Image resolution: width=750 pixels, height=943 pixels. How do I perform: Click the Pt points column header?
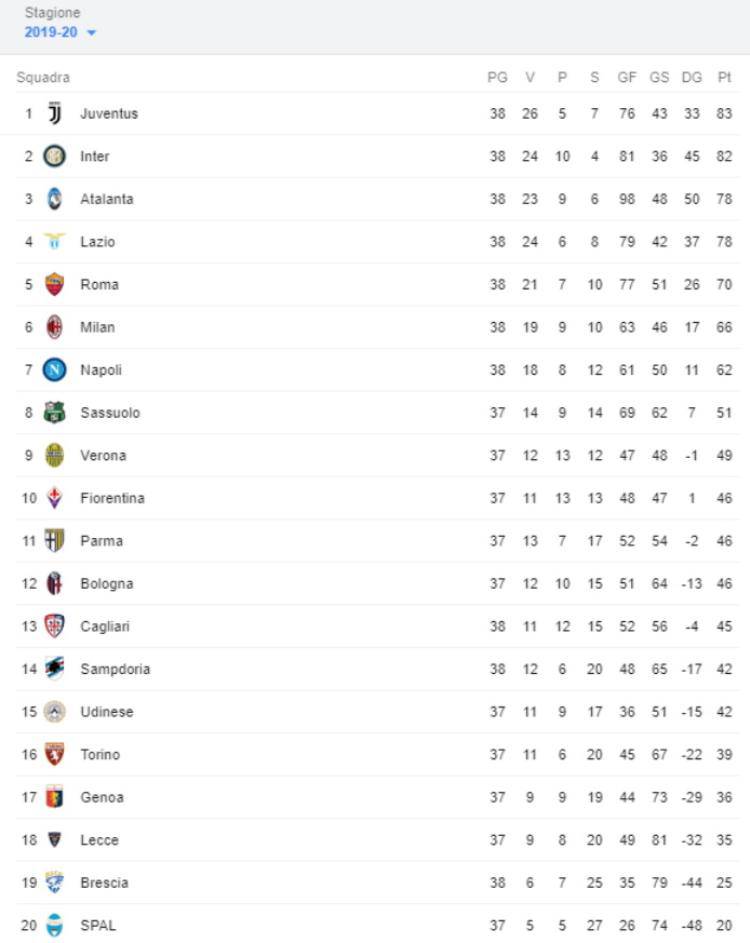coord(724,77)
